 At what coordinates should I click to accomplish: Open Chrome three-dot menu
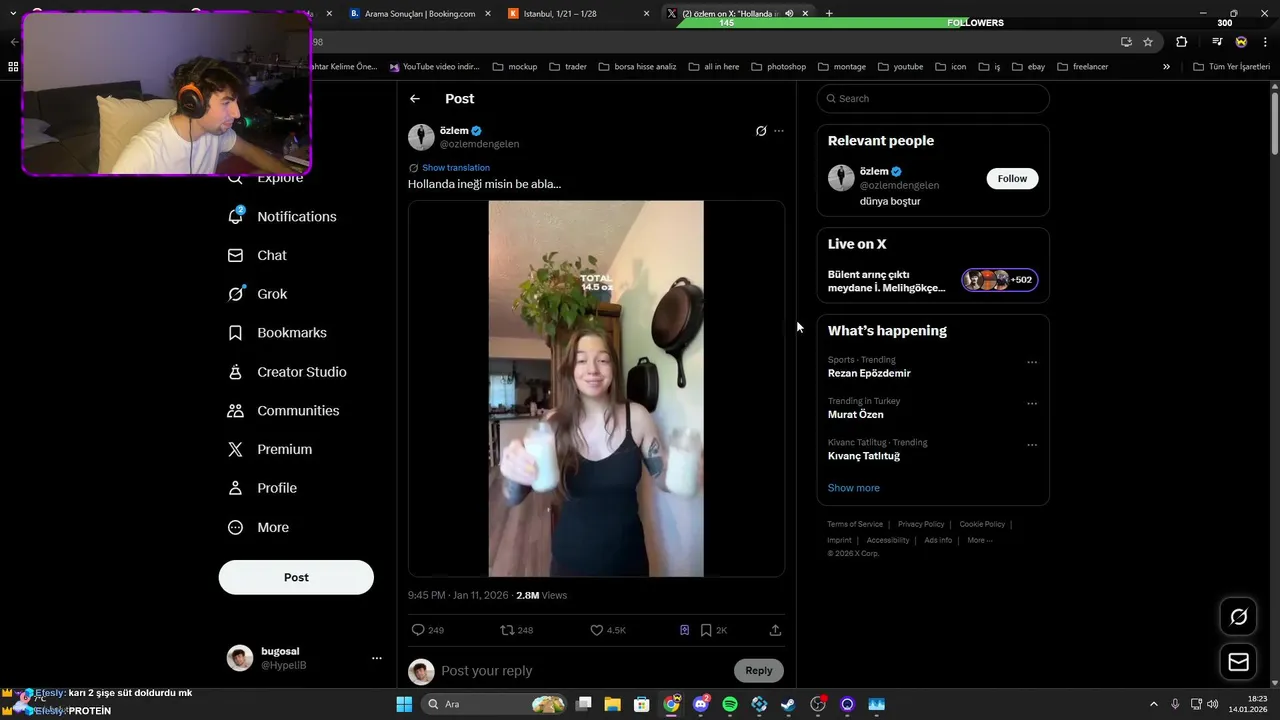[x=1265, y=42]
